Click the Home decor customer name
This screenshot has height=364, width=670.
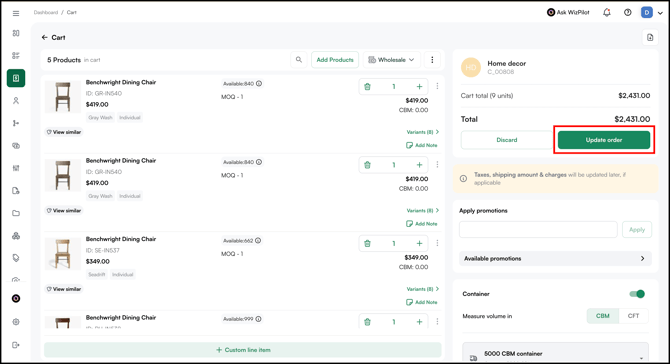[x=506, y=63]
